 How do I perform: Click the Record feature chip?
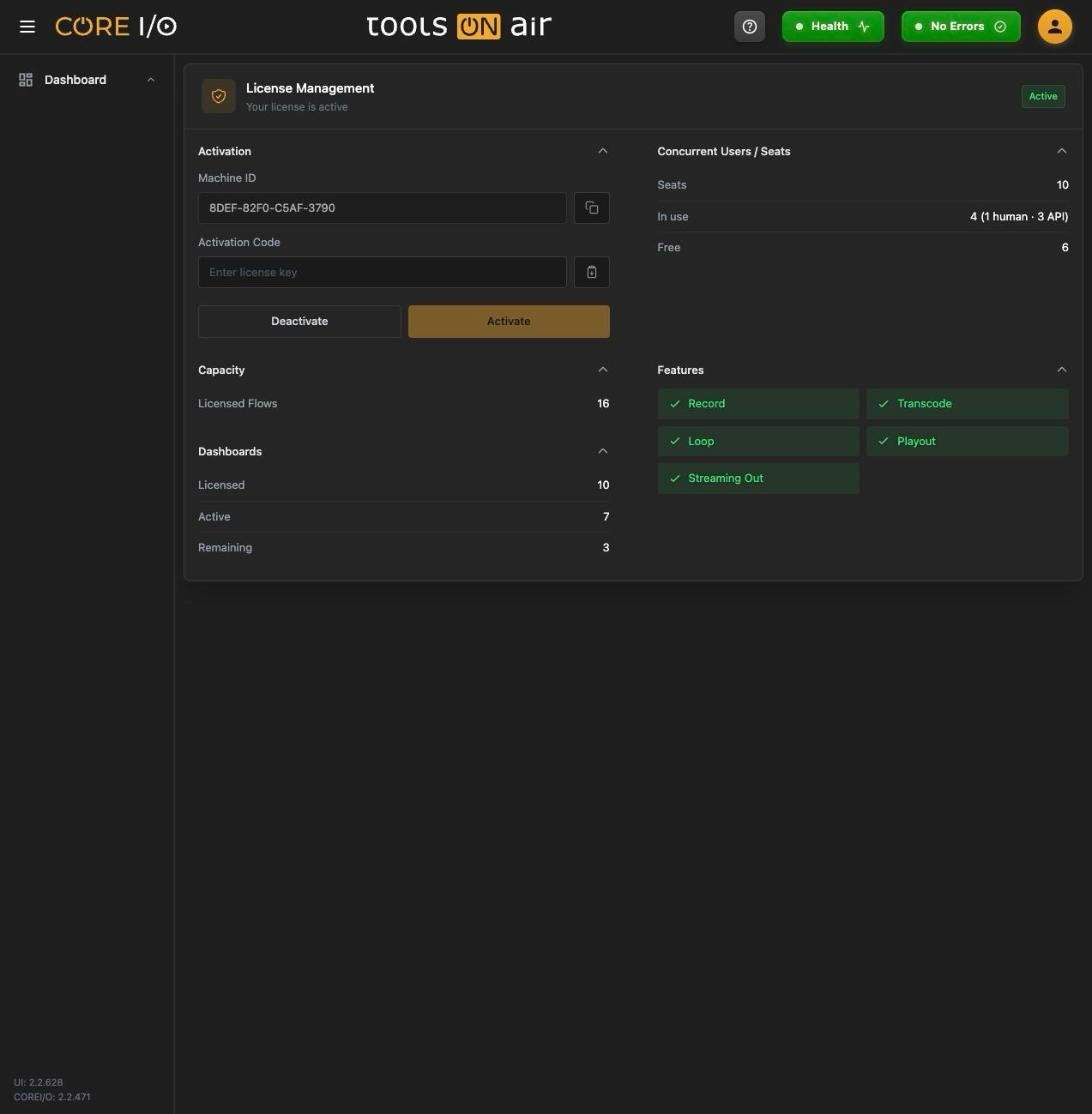[x=758, y=404]
